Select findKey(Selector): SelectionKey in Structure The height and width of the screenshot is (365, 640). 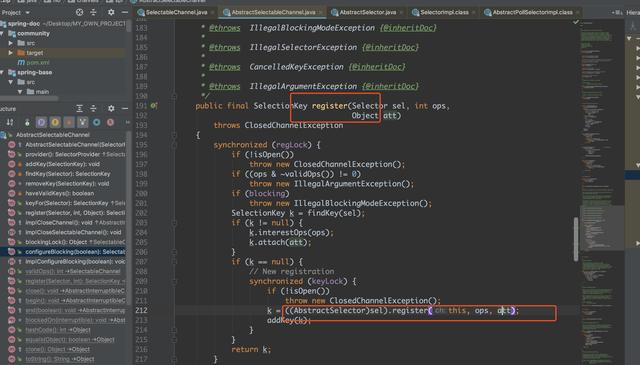click(68, 174)
